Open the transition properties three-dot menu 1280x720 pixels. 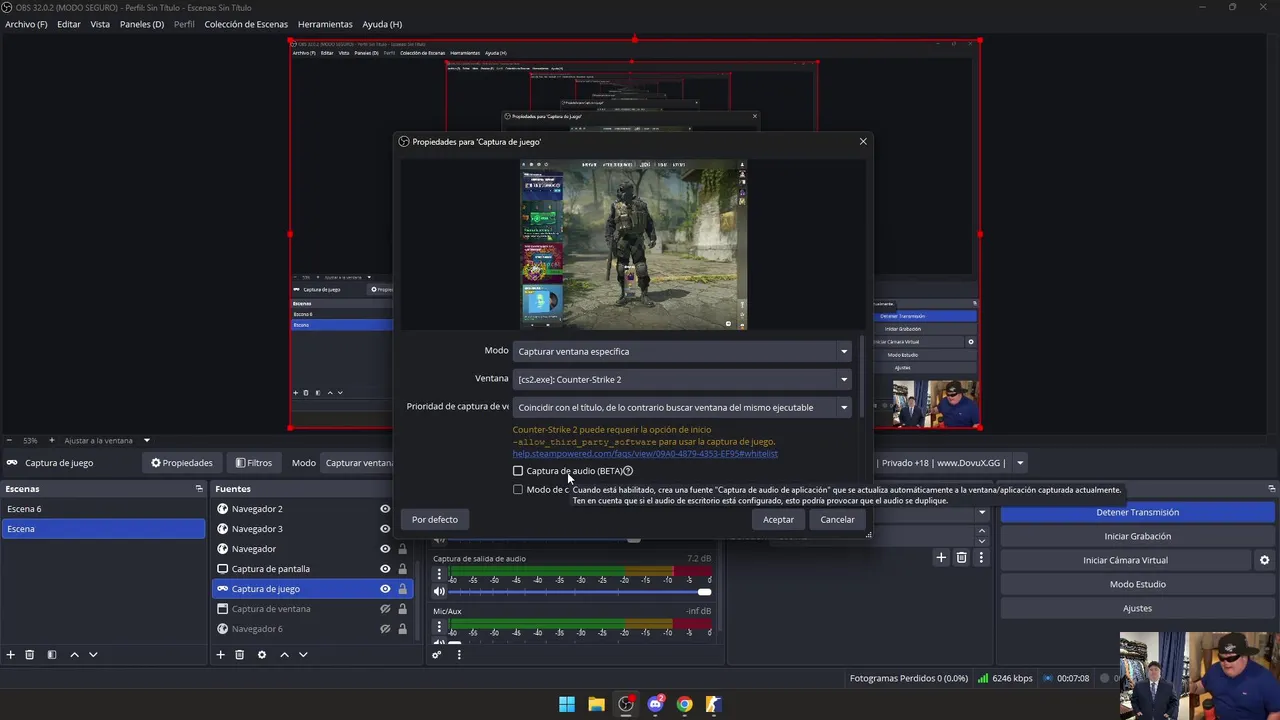(981, 557)
